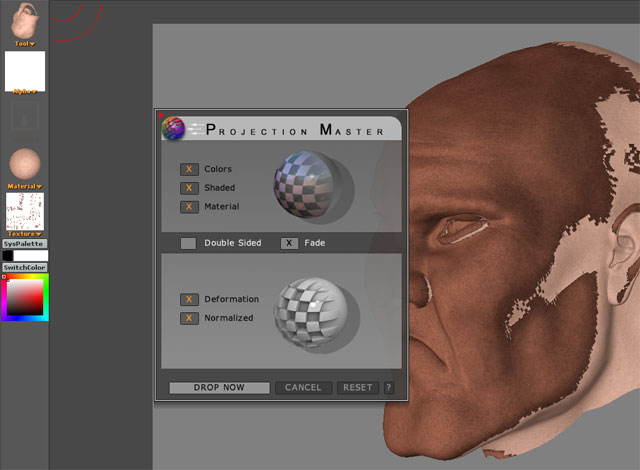Open Projection Master help question mark

tap(388, 388)
